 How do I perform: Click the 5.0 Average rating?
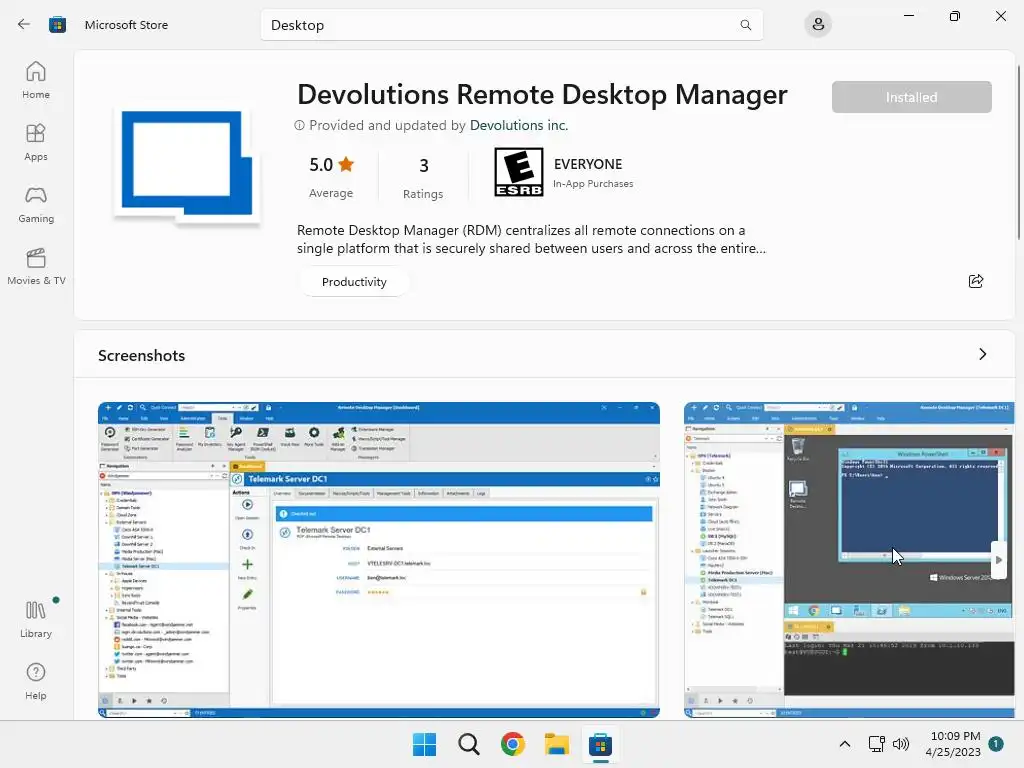[331, 178]
